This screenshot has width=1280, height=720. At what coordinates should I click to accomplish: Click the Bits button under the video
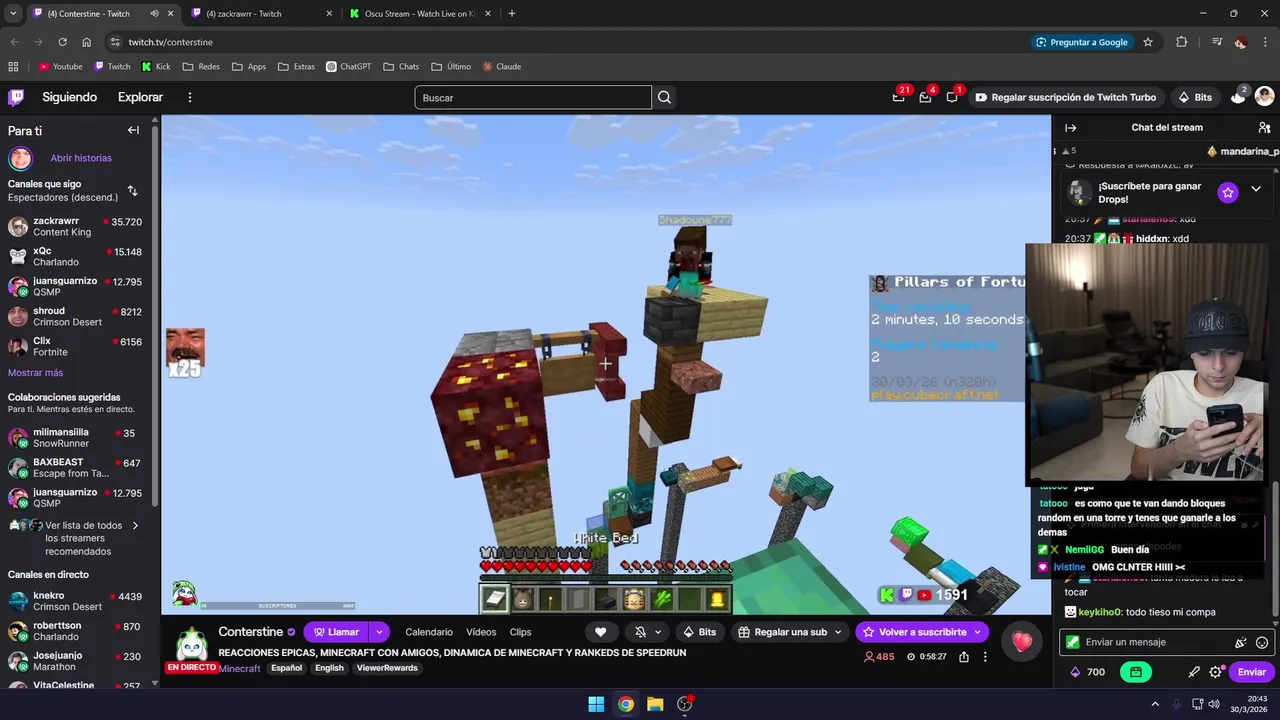(x=699, y=632)
